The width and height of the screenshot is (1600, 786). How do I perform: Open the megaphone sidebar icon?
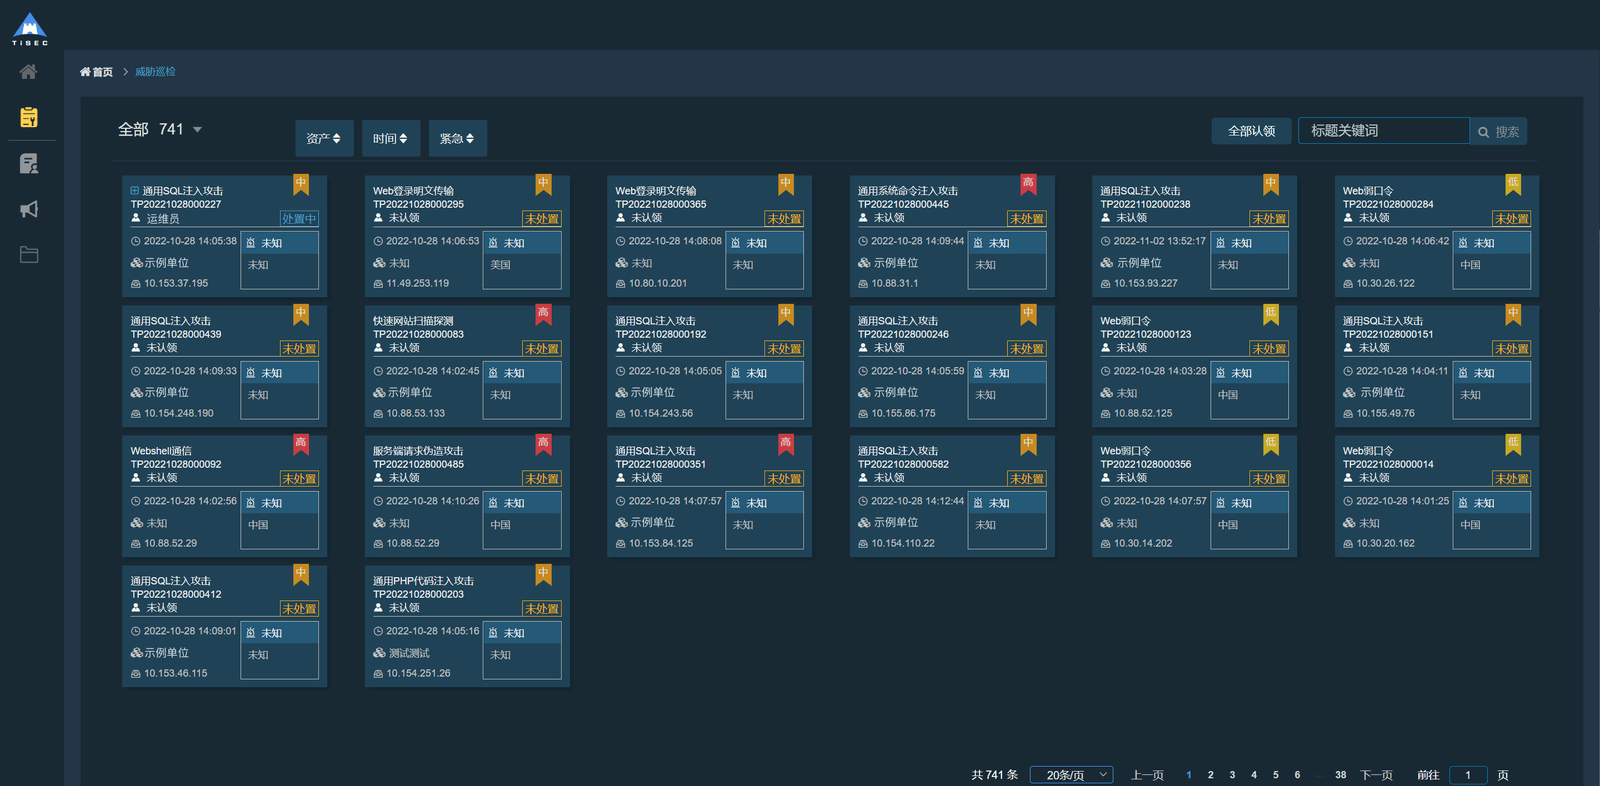pos(29,209)
